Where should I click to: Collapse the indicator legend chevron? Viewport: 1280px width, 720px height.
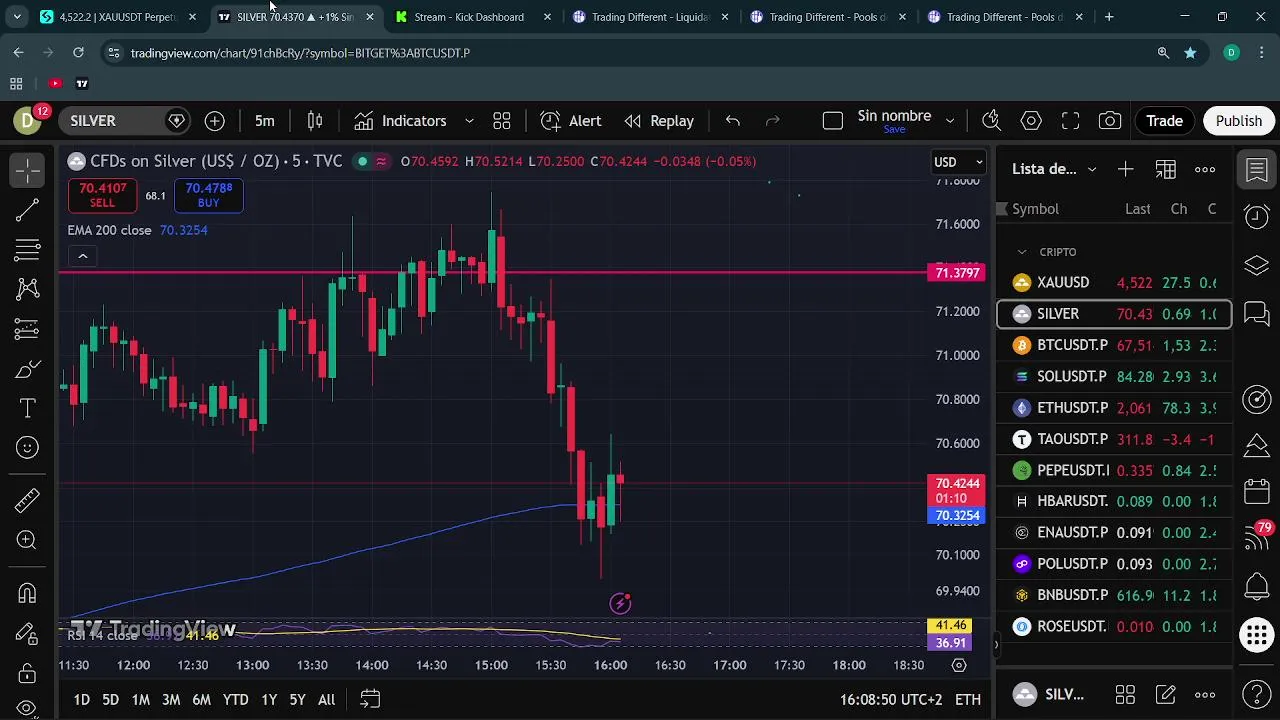pyautogui.click(x=83, y=257)
